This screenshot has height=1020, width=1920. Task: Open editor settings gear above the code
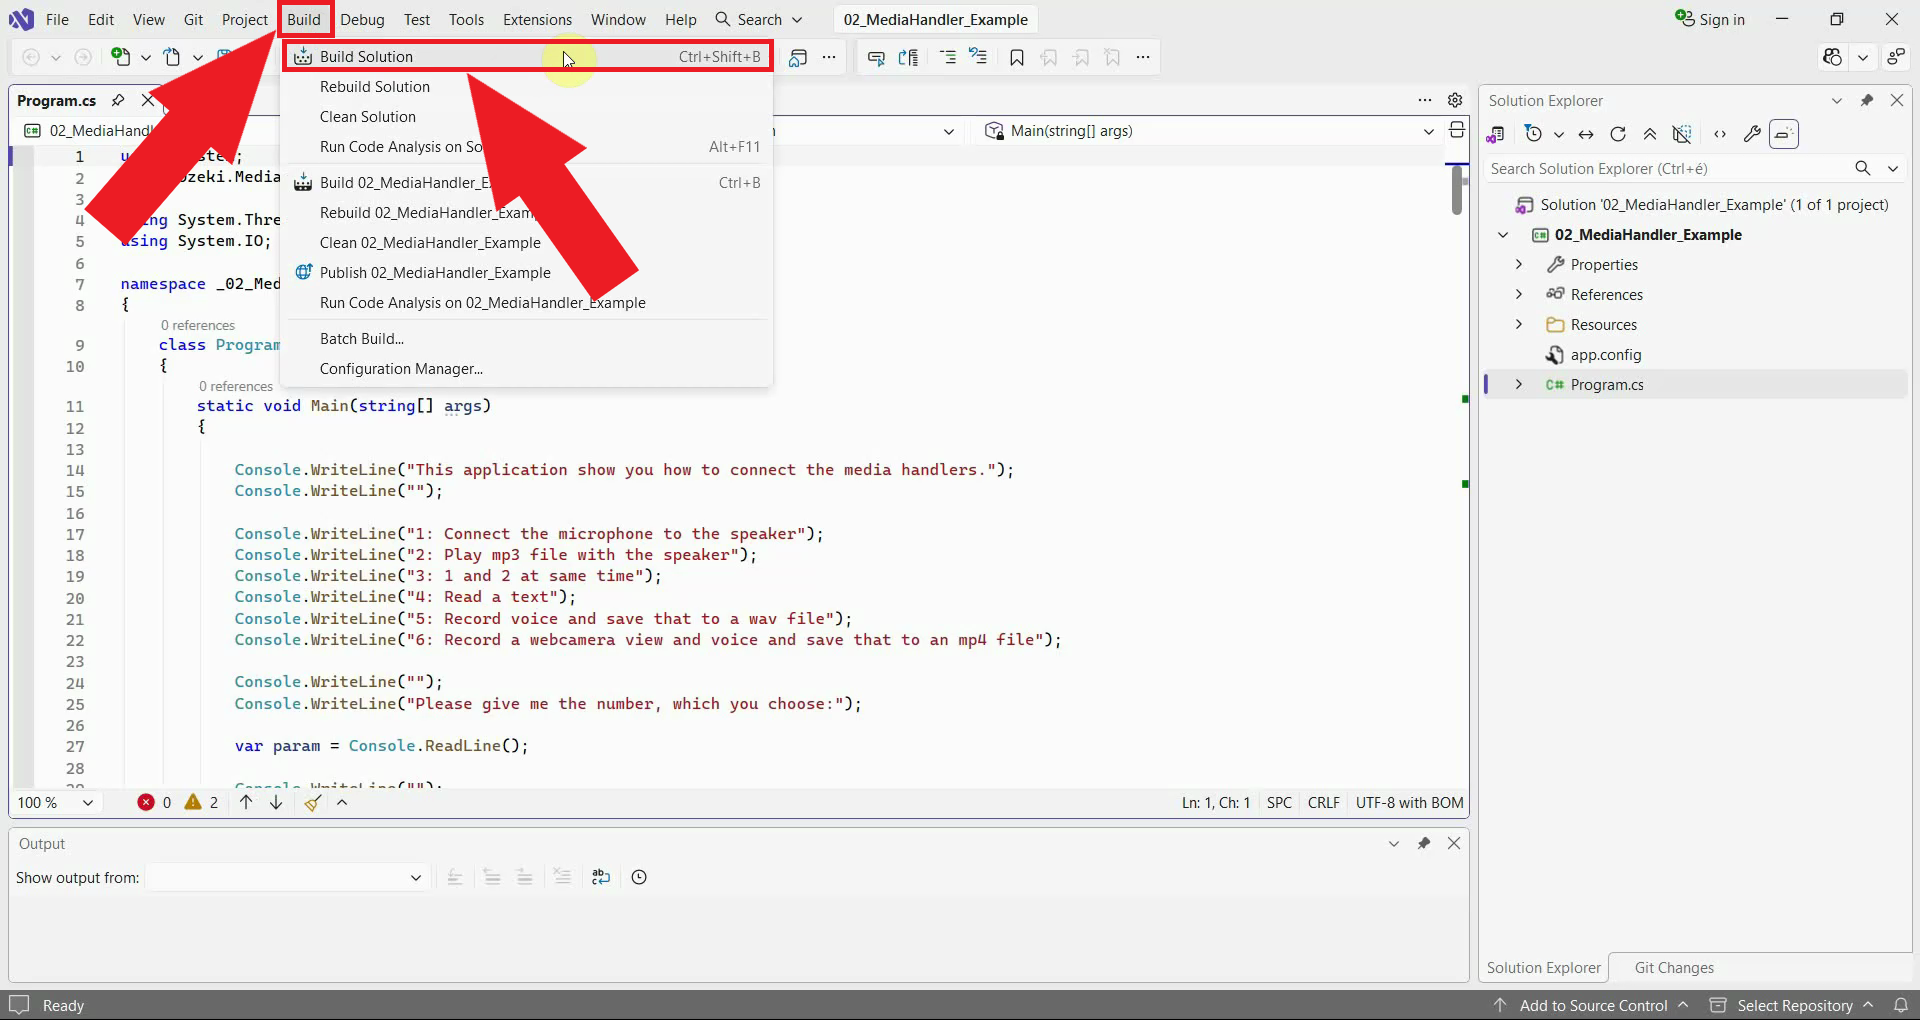1455,100
